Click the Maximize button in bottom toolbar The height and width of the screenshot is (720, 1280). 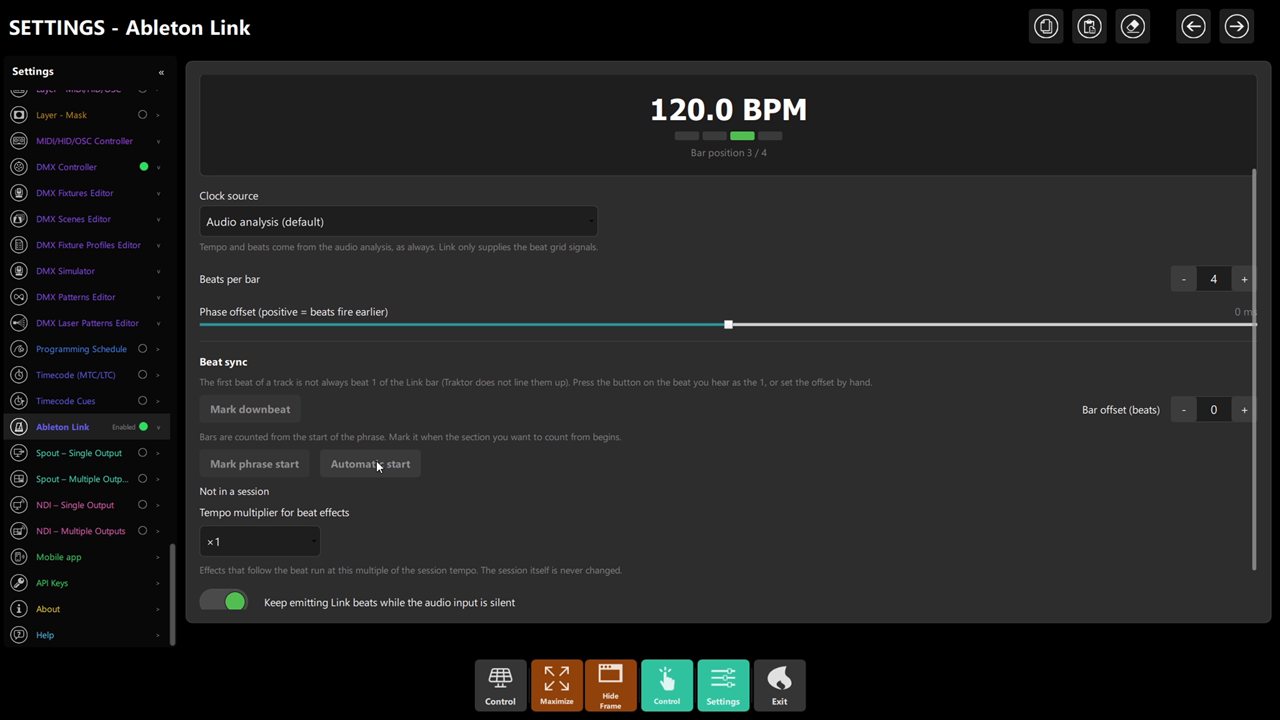pyautogui.click(x=556, y=685)
